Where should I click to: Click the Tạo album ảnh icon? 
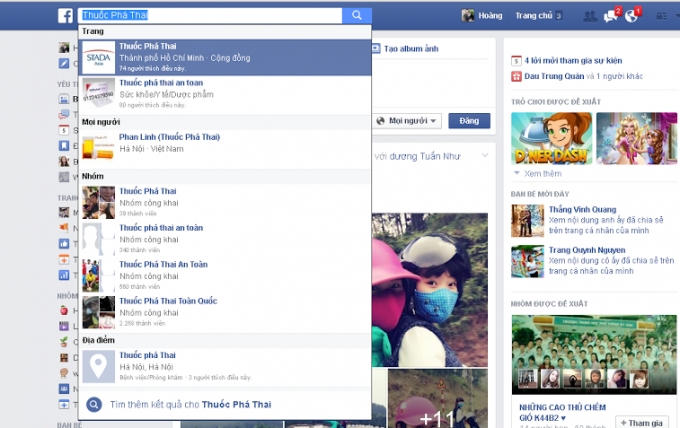coord(378,49)
